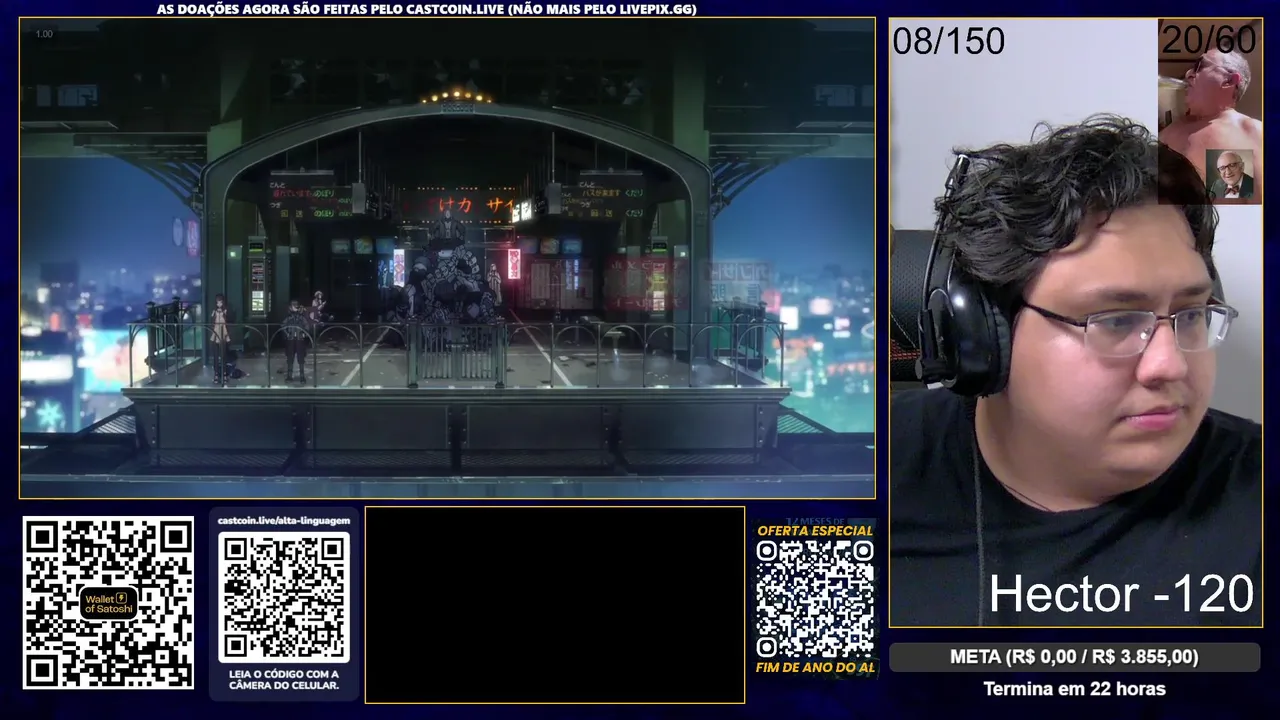Click the Hector -120 label
The height and width of the screenshot is (720, 1280).
(1121, 594)
